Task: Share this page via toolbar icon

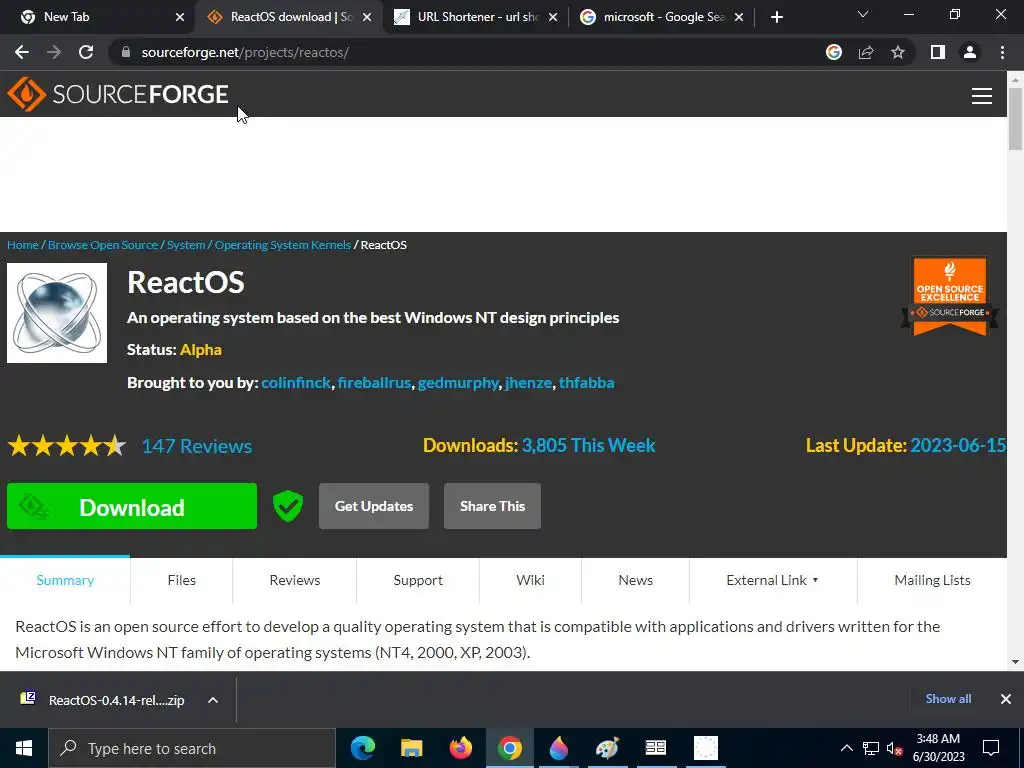Action: 866,52
